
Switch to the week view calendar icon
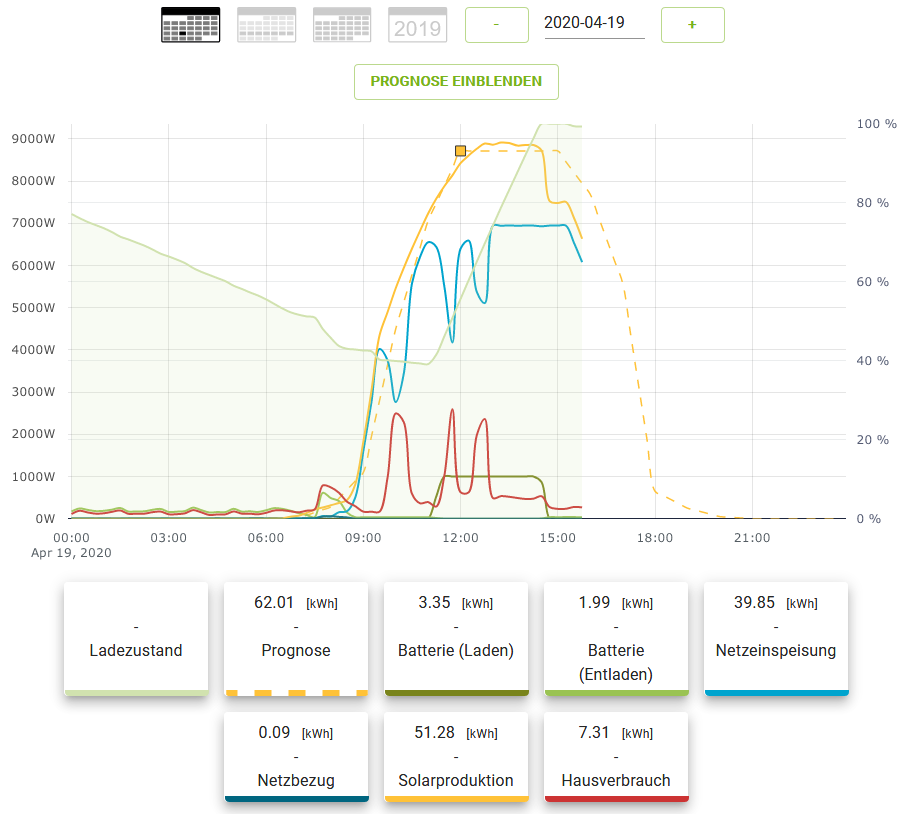coord(266,25)
